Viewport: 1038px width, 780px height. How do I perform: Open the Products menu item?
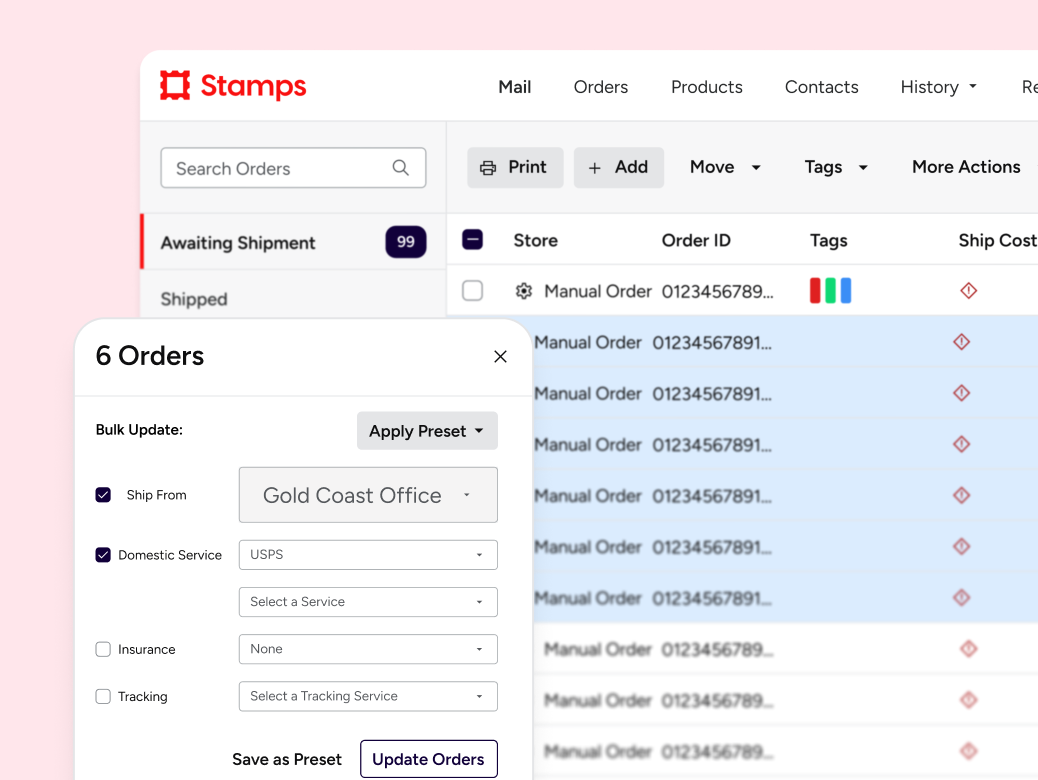point(706,87)
